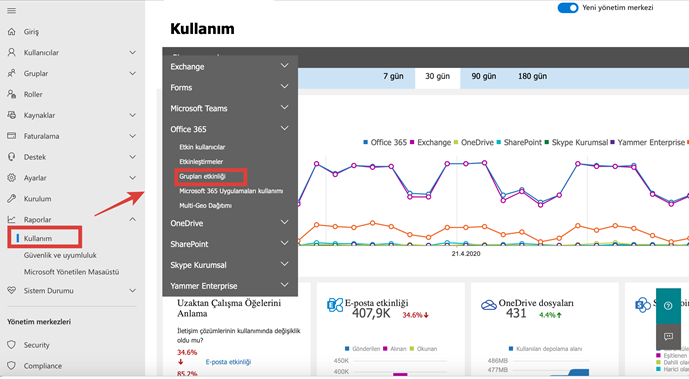Expand the Forms reports chevron
Image resolution: width=689 pixels, height=379 pixels.
tap(285, 87)
